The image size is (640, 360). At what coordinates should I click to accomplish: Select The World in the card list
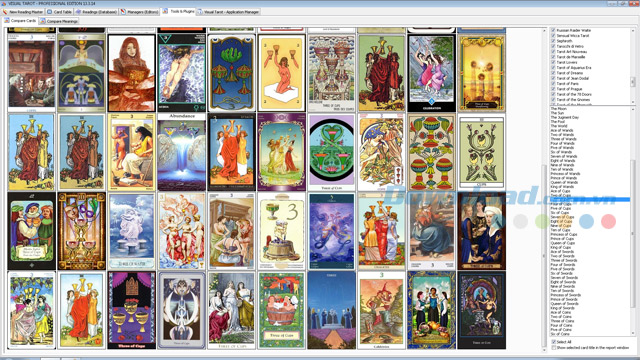click(559, 126)
